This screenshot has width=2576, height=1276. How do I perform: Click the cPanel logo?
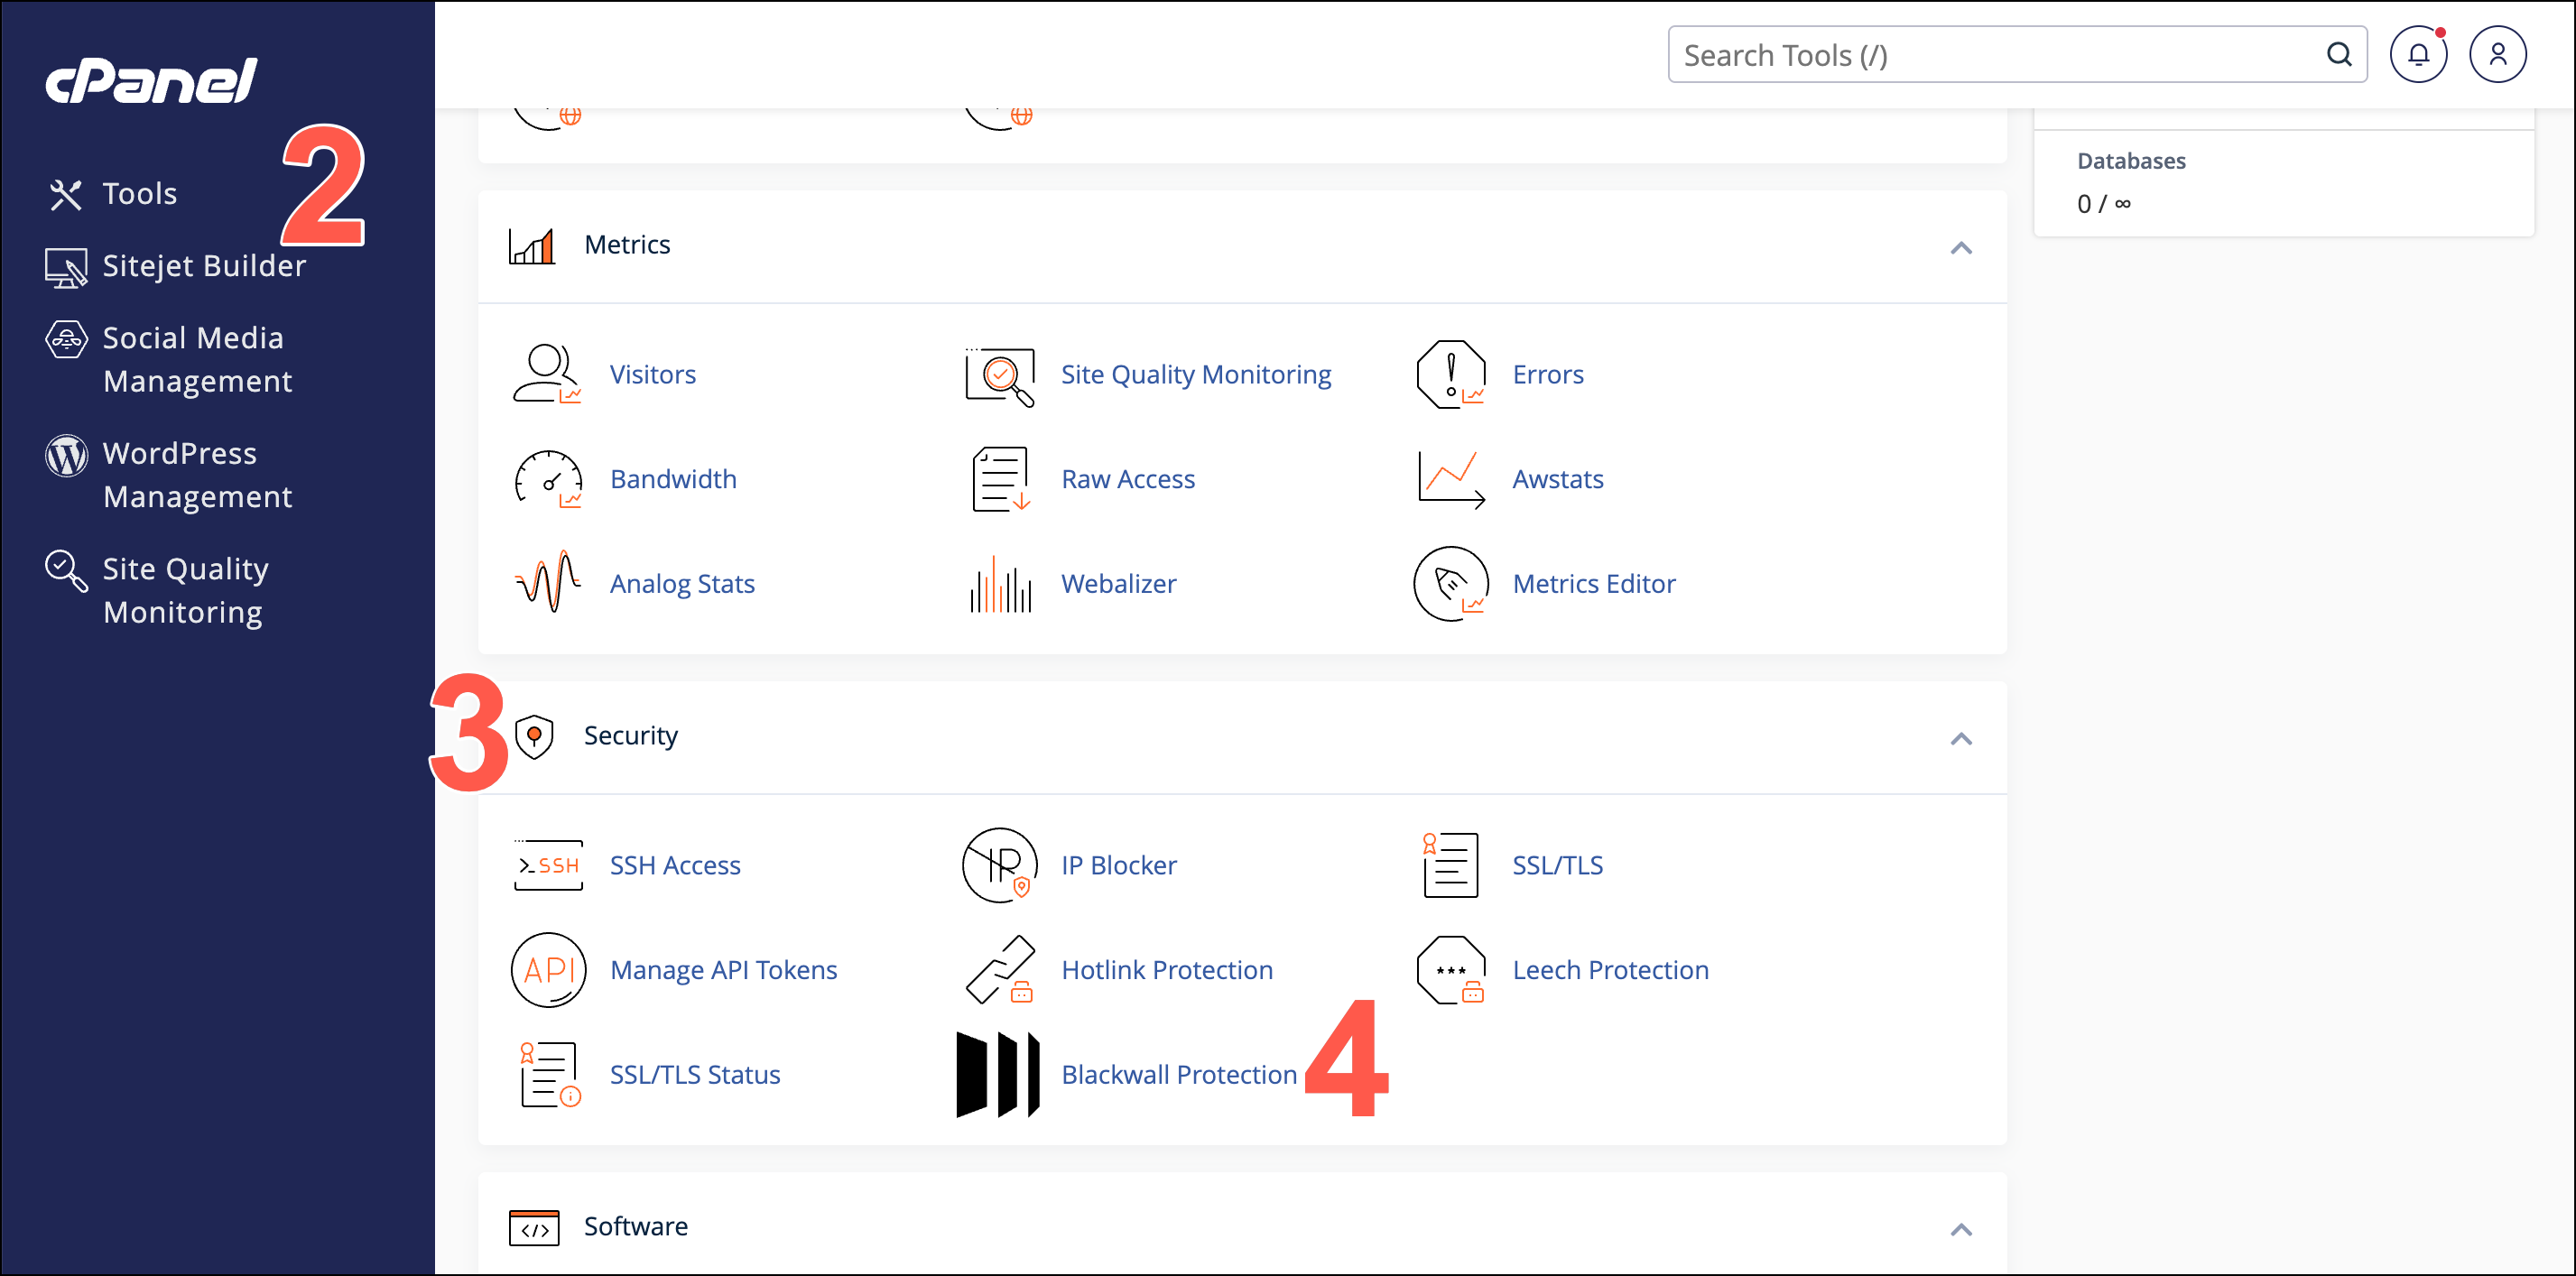(x=151, y=81)
